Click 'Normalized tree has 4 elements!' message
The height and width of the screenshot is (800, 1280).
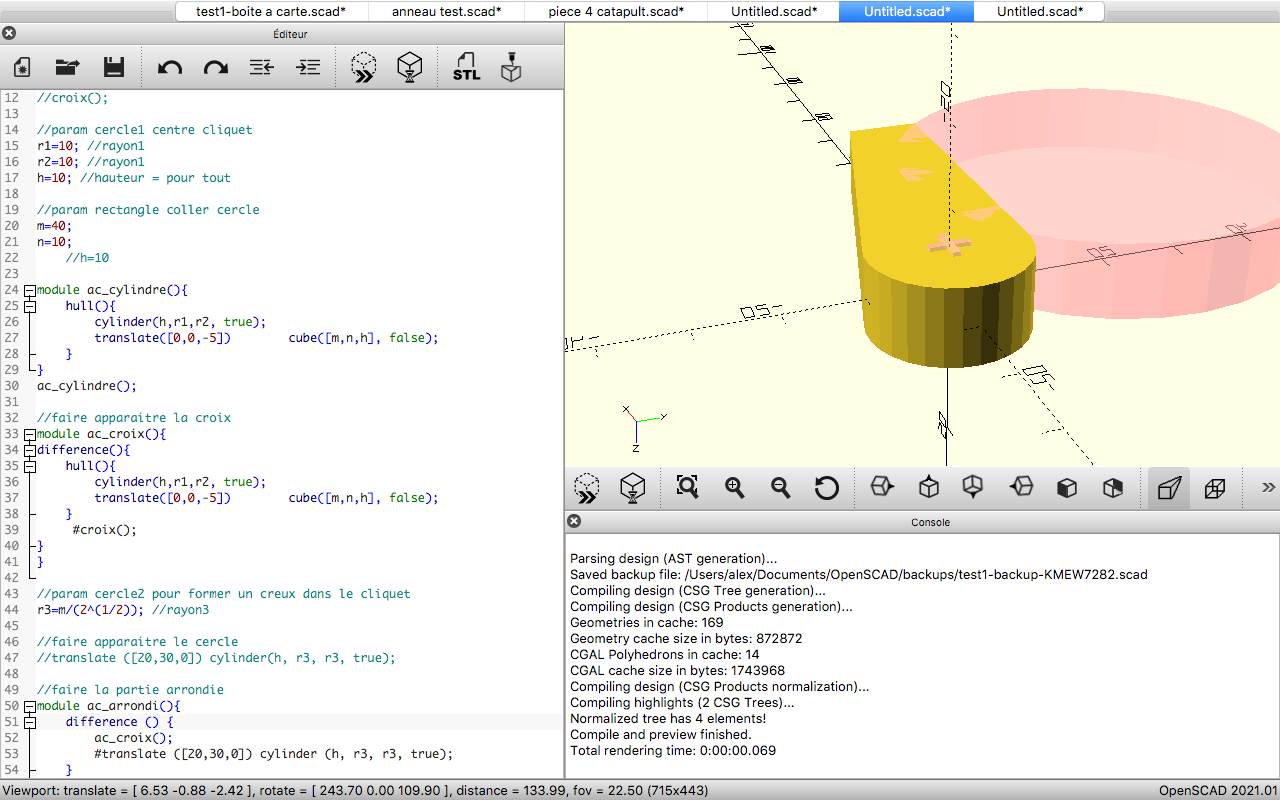click(x=668, y=719)
